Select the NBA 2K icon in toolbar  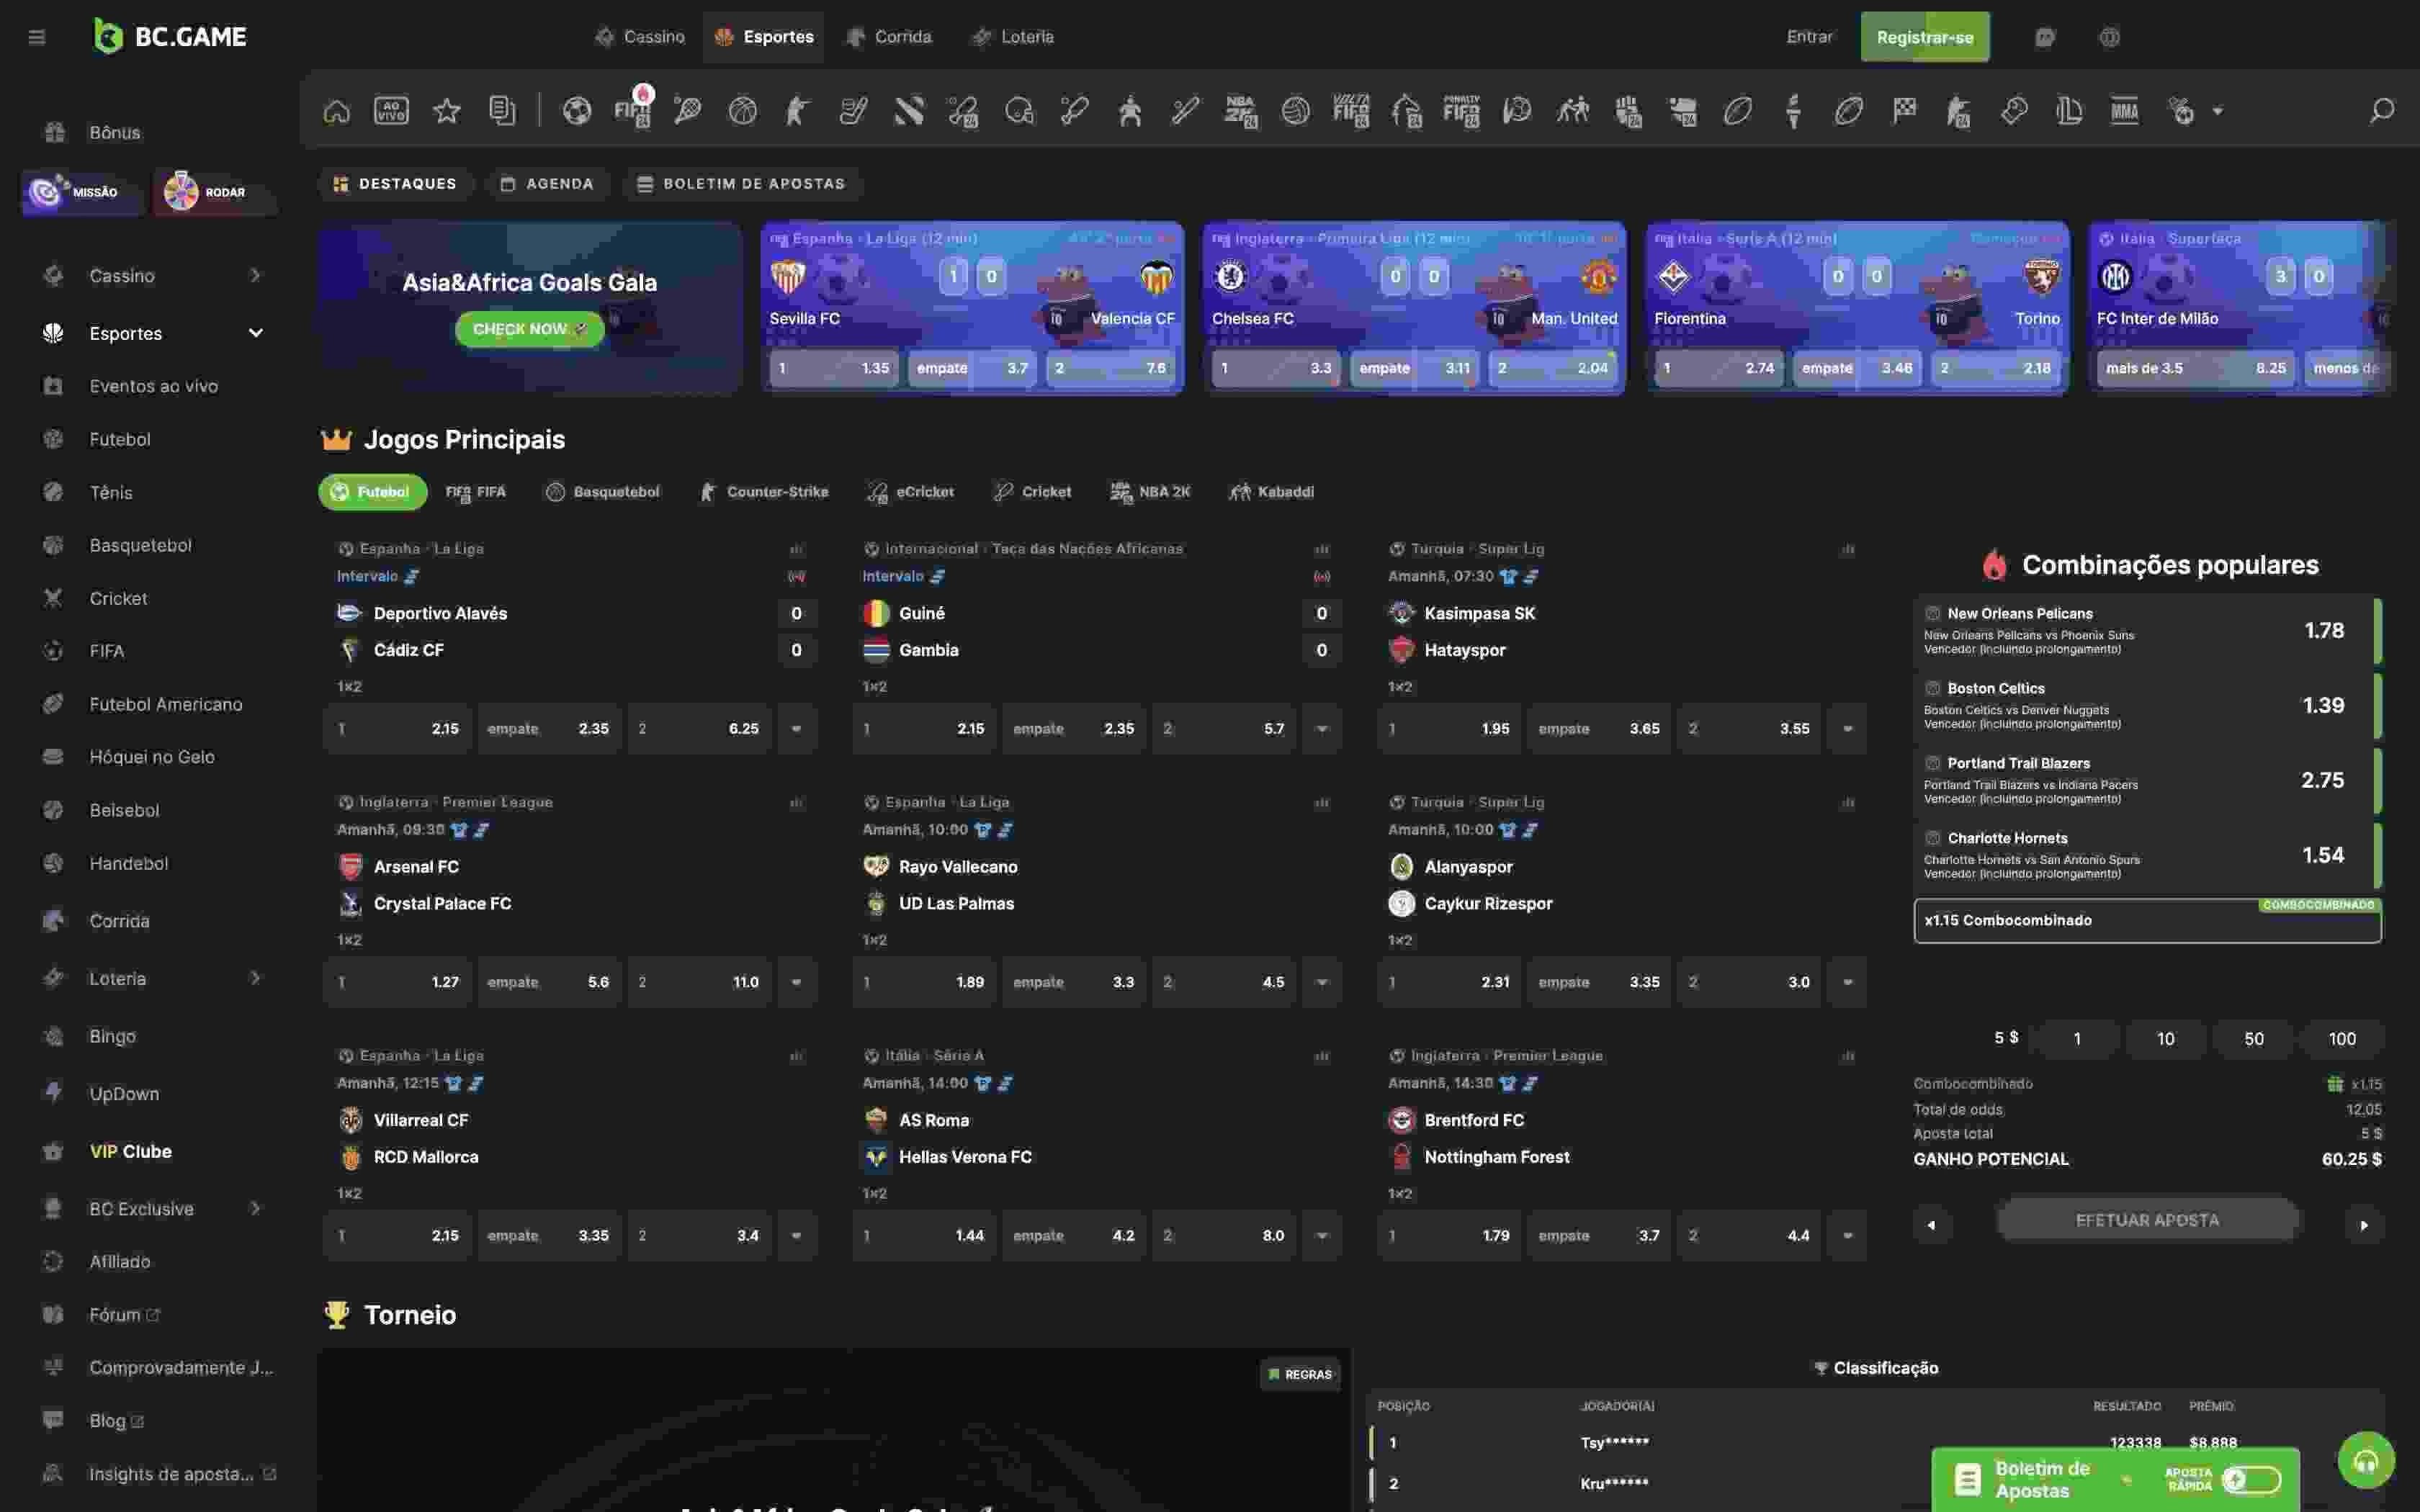(1240, 111)
